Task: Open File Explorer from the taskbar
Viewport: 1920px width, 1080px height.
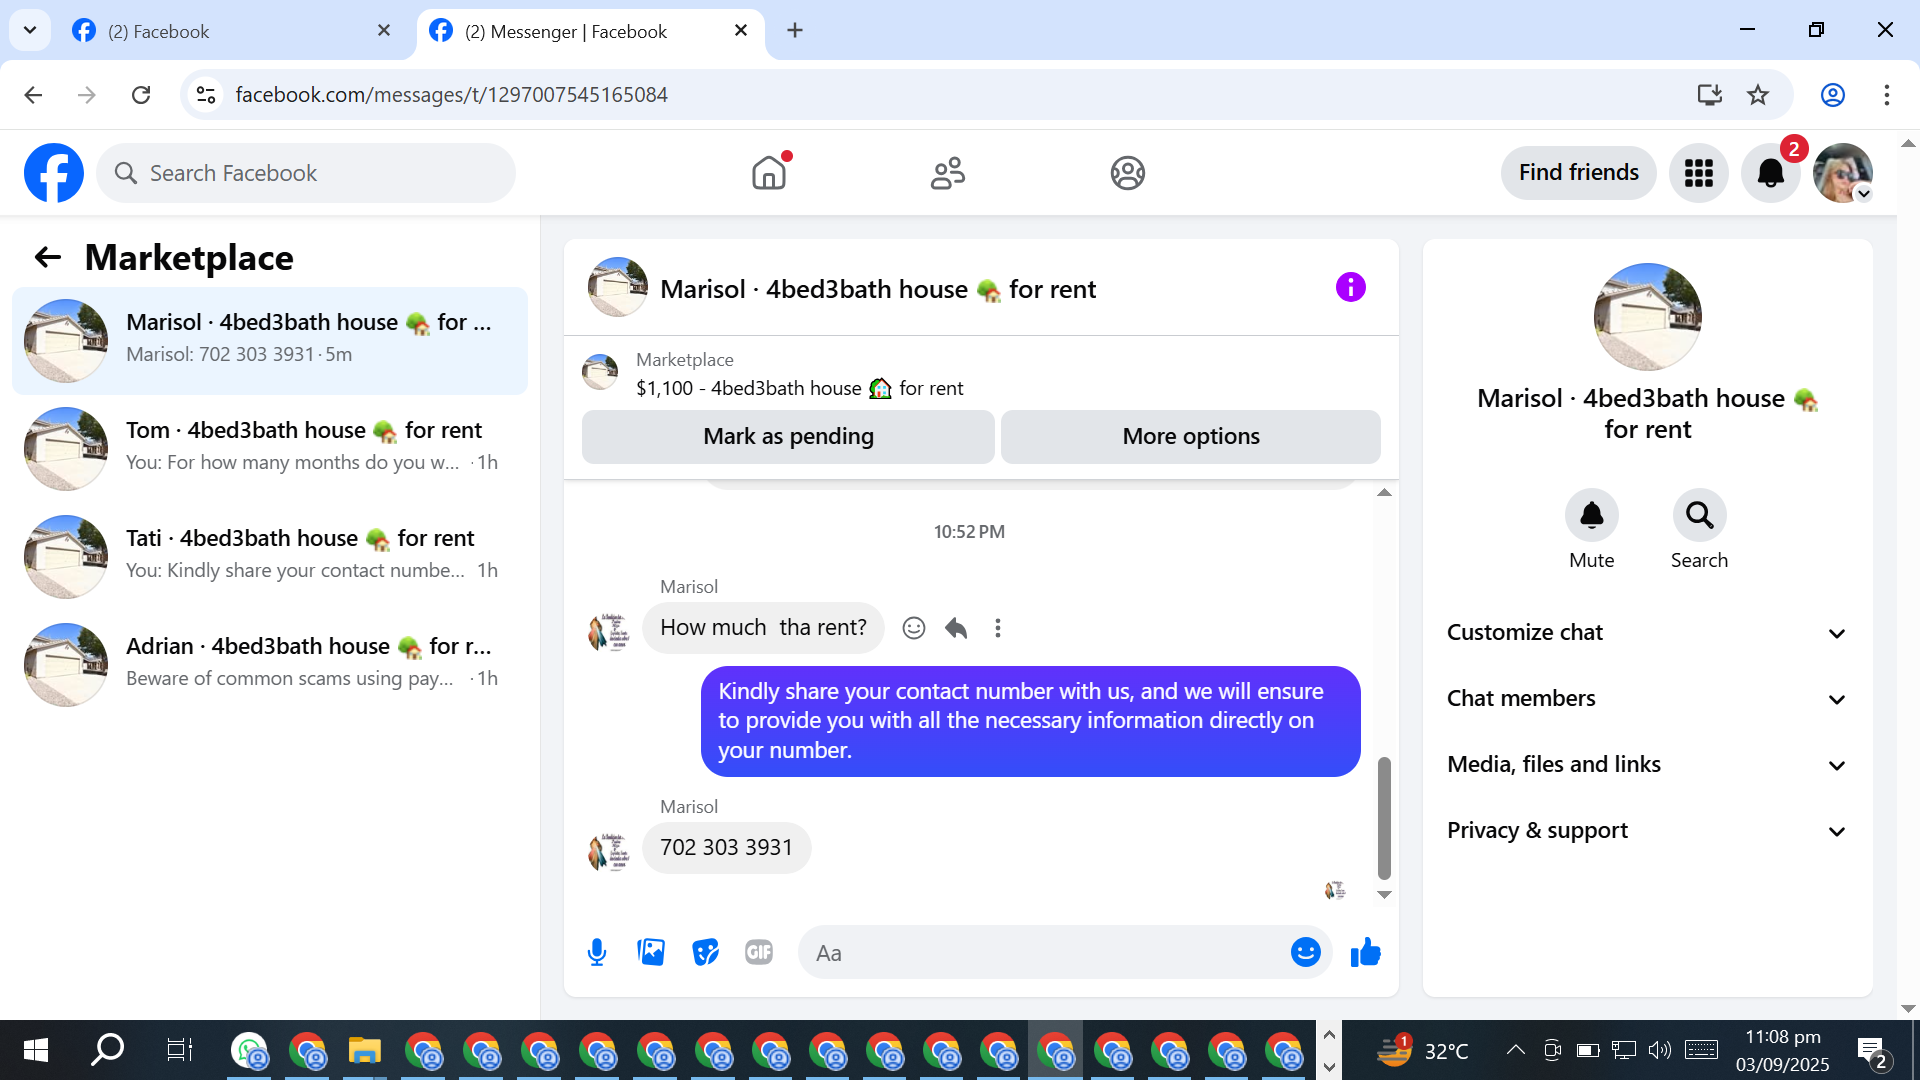Action: [x=365, y=1050]
